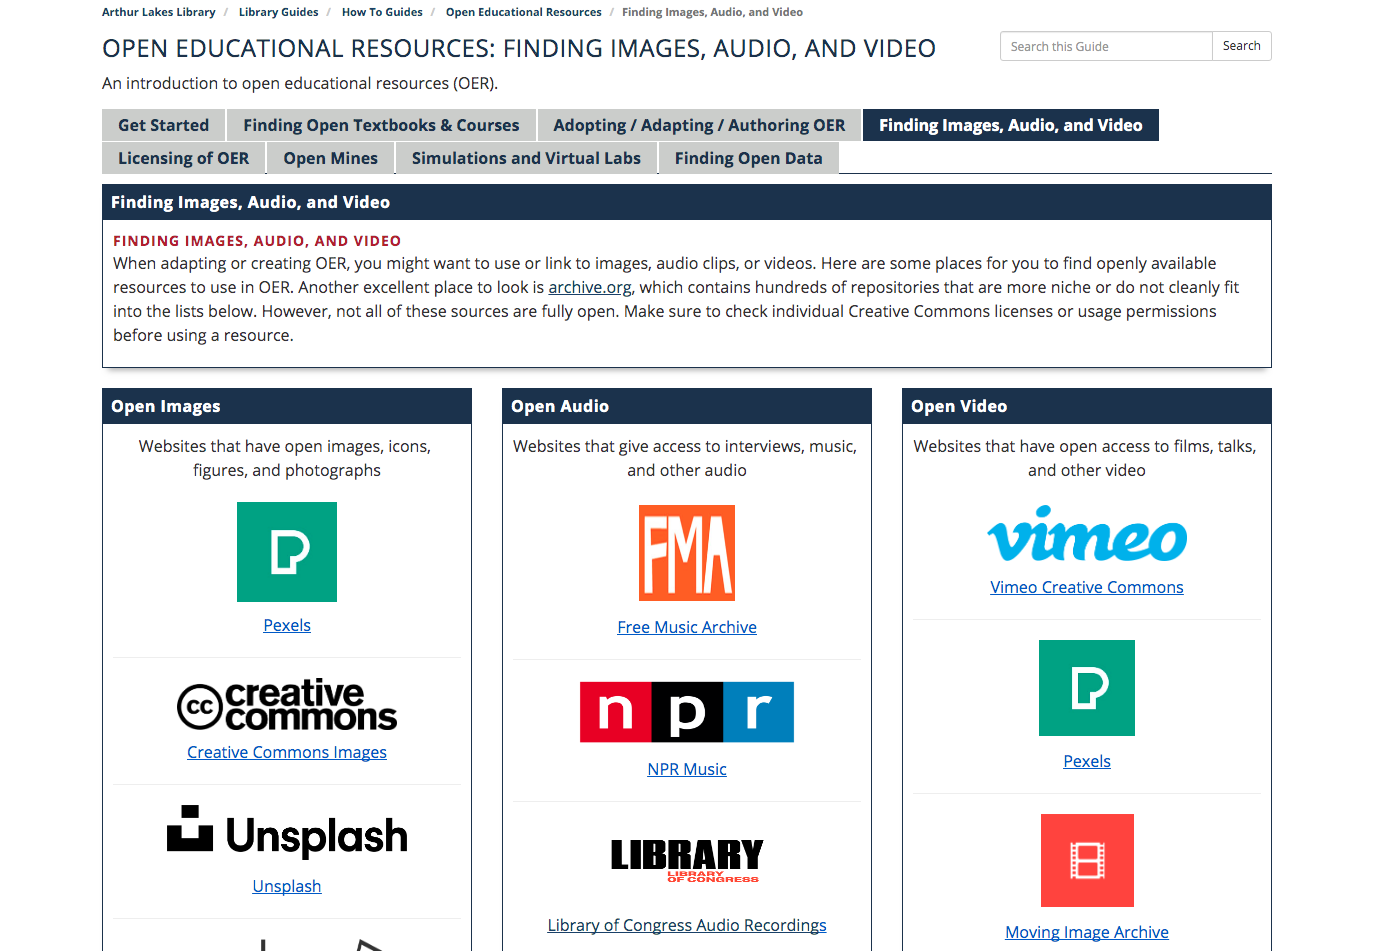The width and height of the screenshot is (1390, 951).
Task: Focus the Search this Guide field
Action: click(1106, 46)
